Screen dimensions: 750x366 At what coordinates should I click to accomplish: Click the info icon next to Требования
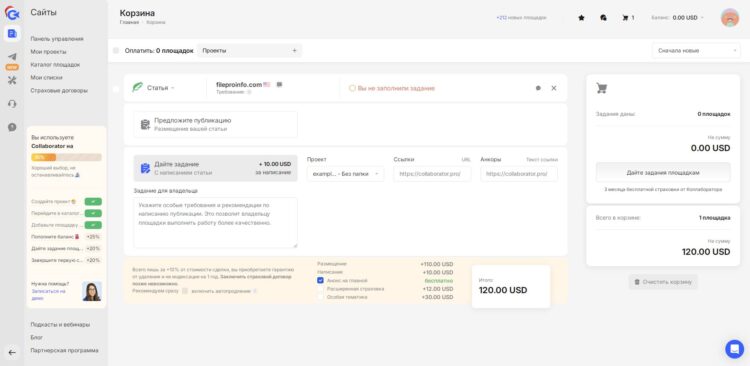tap(249, 92)
